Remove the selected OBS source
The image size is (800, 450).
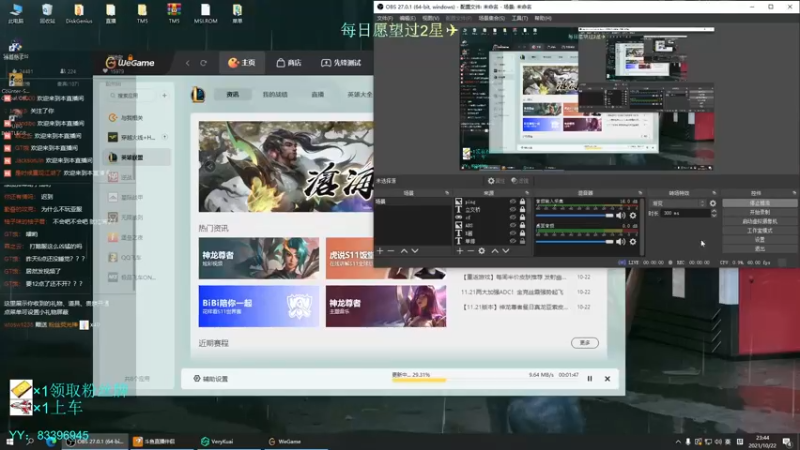coord(470,251)
